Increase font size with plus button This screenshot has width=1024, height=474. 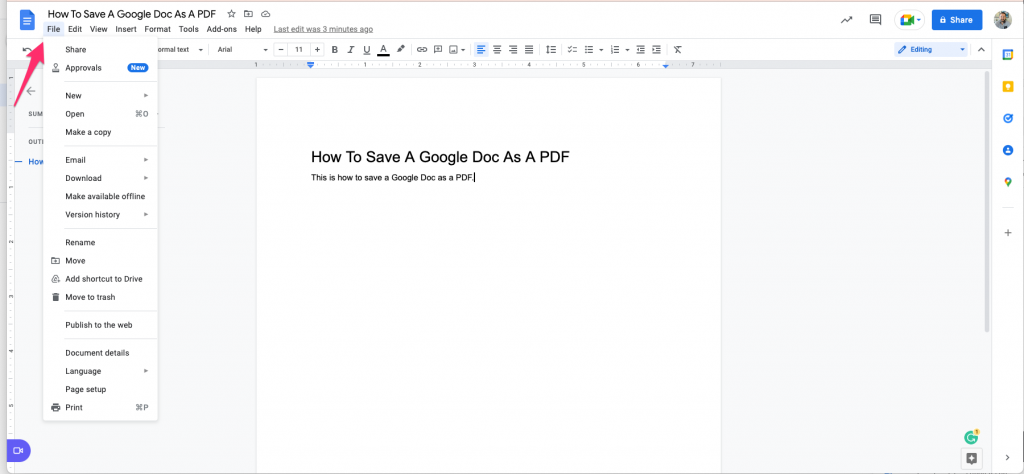[x=317, y=50]
